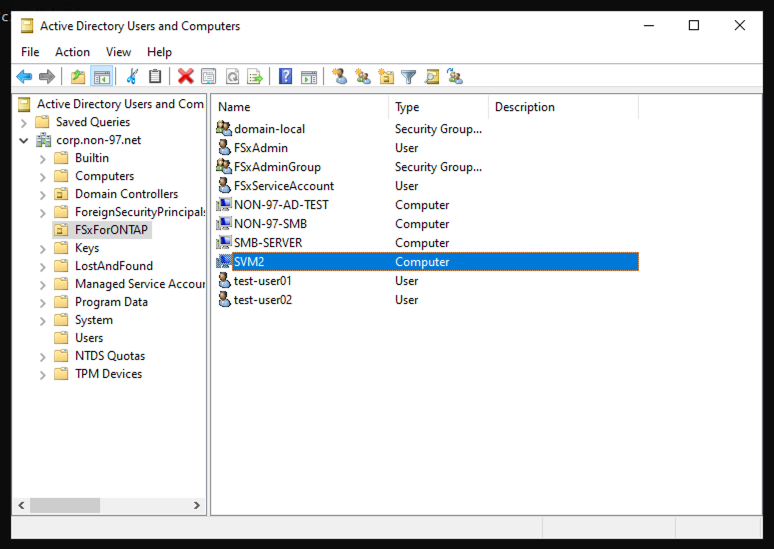Image resolution: width=774 pixels, height=549 pixels.
Task: Expand the Saved Queries node
Action: click(24, 122)
